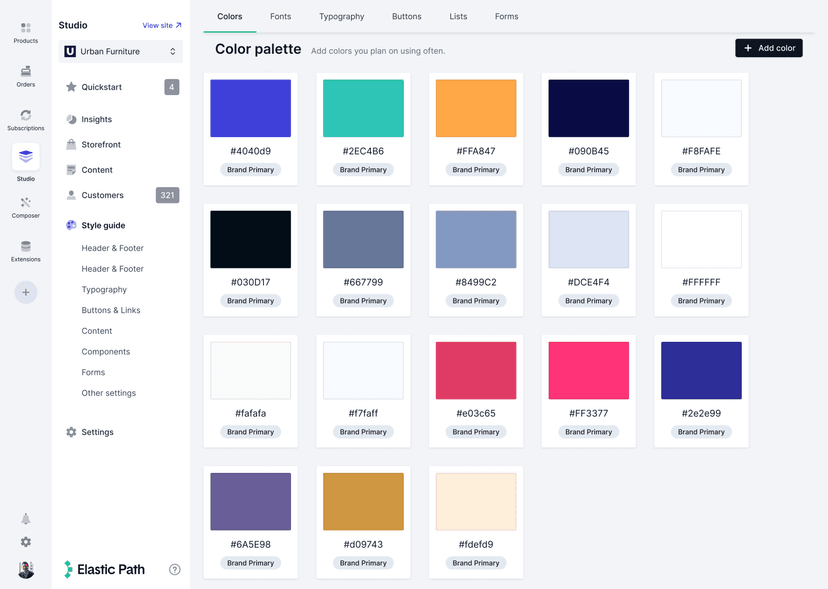Open the Urban Furniture store switcher
Viewport: 828px width, 589px height.
click(120, 49)
